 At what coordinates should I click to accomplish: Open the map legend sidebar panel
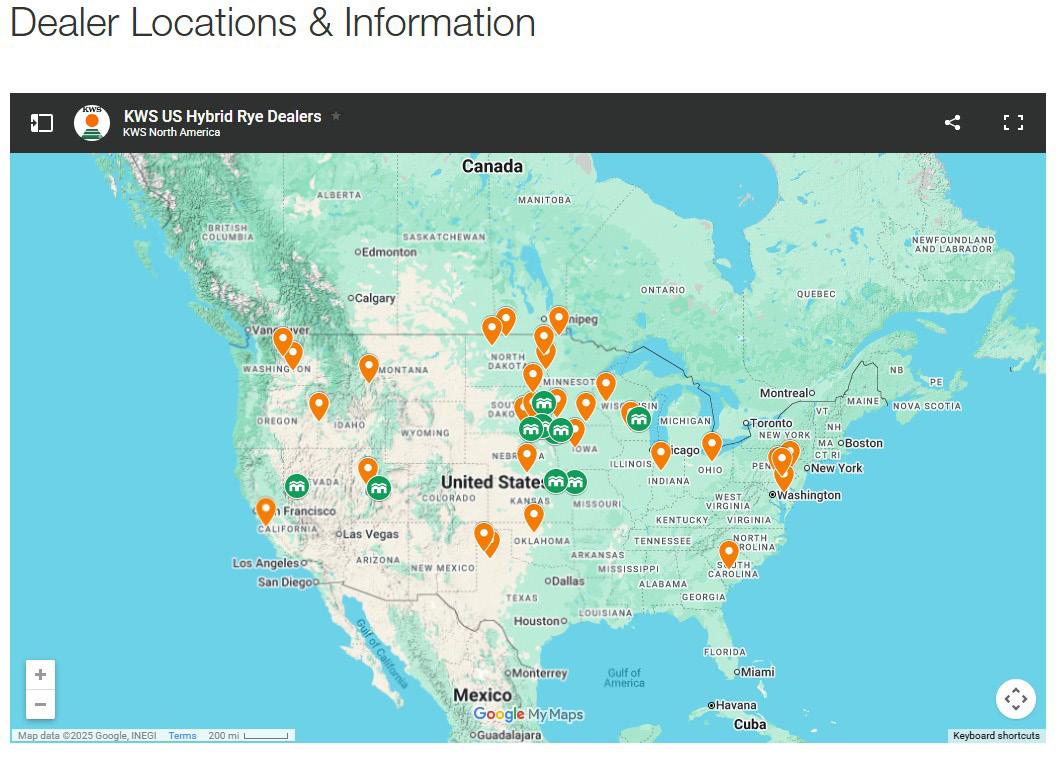(42, 123)
